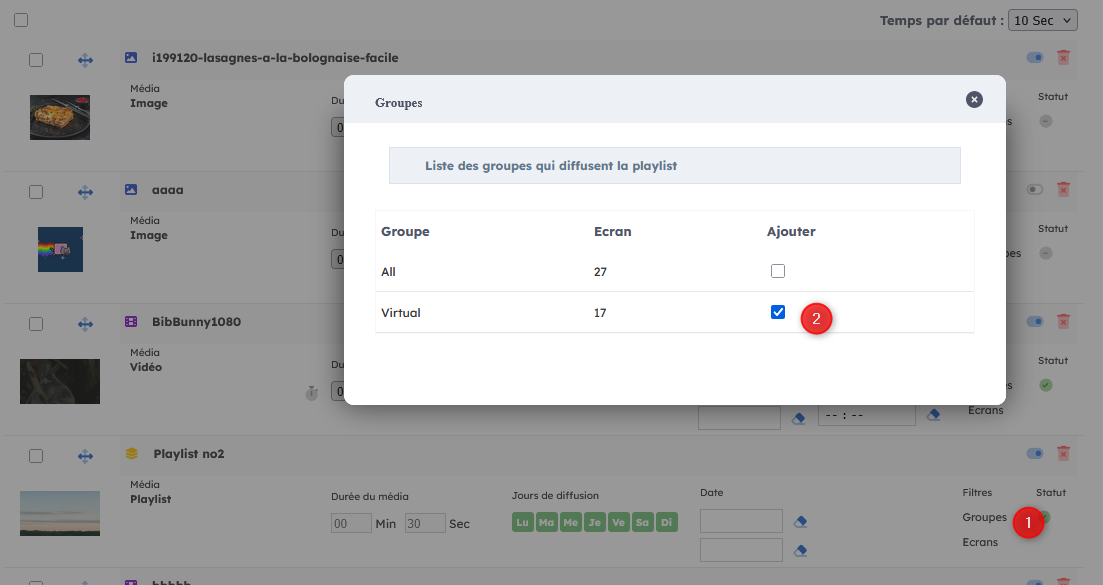Enable the toggle switch for aaaa
1103x585 pixels.
[1034, 190]
